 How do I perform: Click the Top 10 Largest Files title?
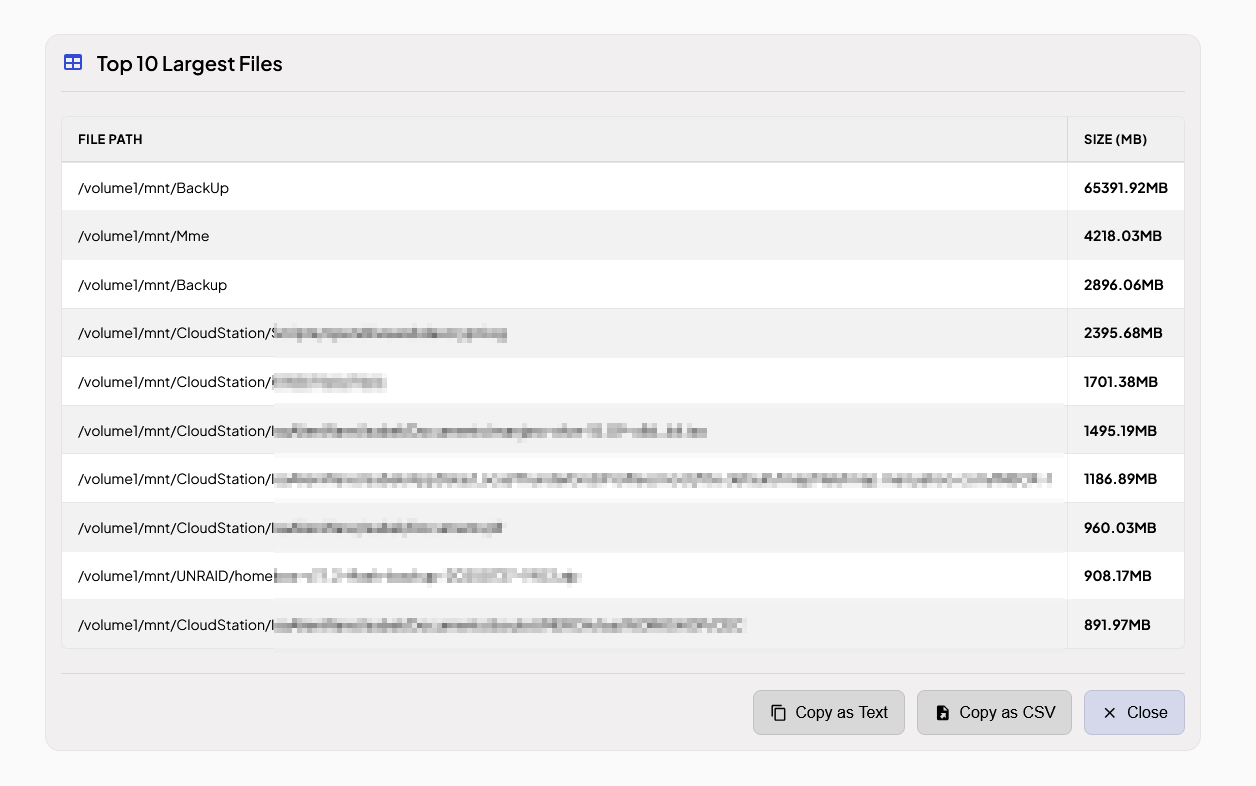(x=189, y=63)
